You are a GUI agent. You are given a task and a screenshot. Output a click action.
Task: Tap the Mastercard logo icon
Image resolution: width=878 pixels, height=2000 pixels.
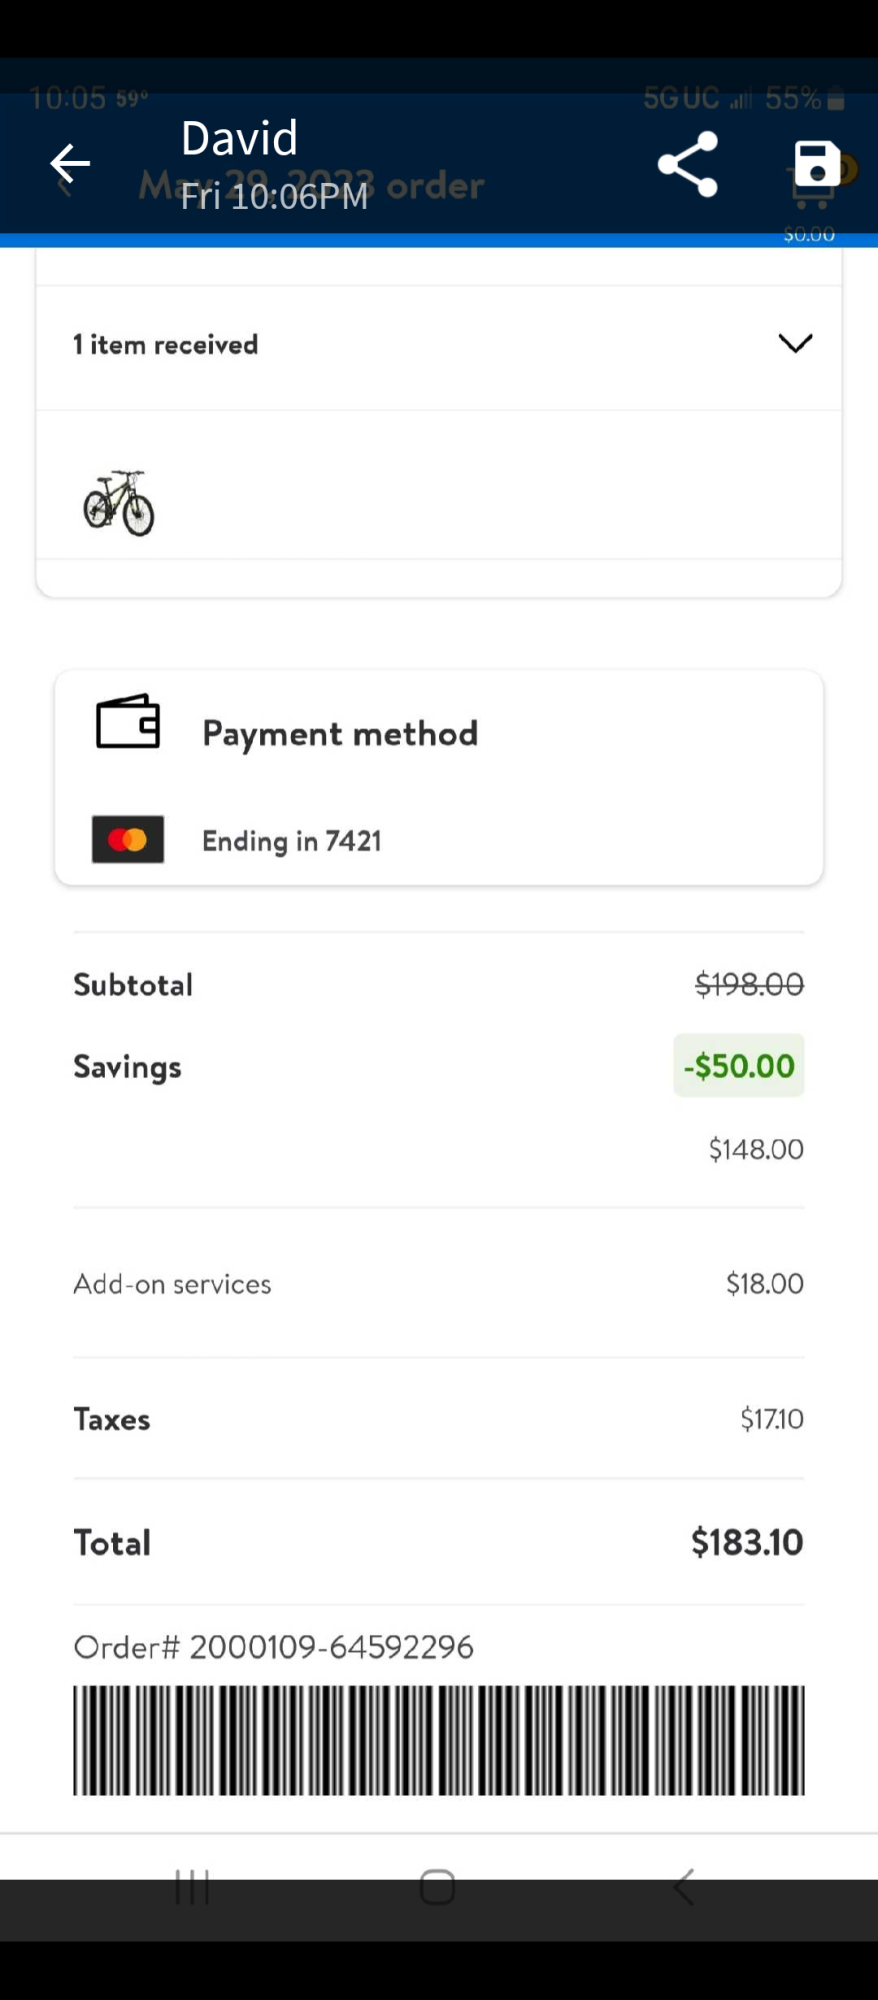[128, 840]
